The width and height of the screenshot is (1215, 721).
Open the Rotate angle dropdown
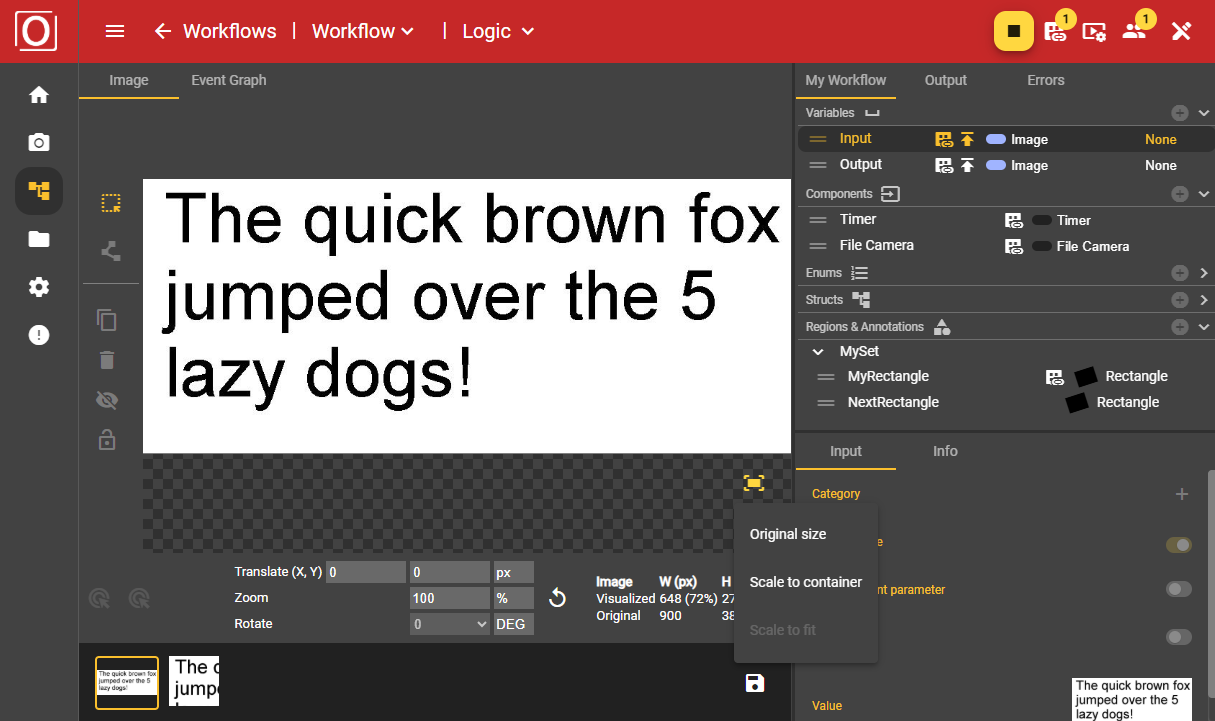point(450,624)
